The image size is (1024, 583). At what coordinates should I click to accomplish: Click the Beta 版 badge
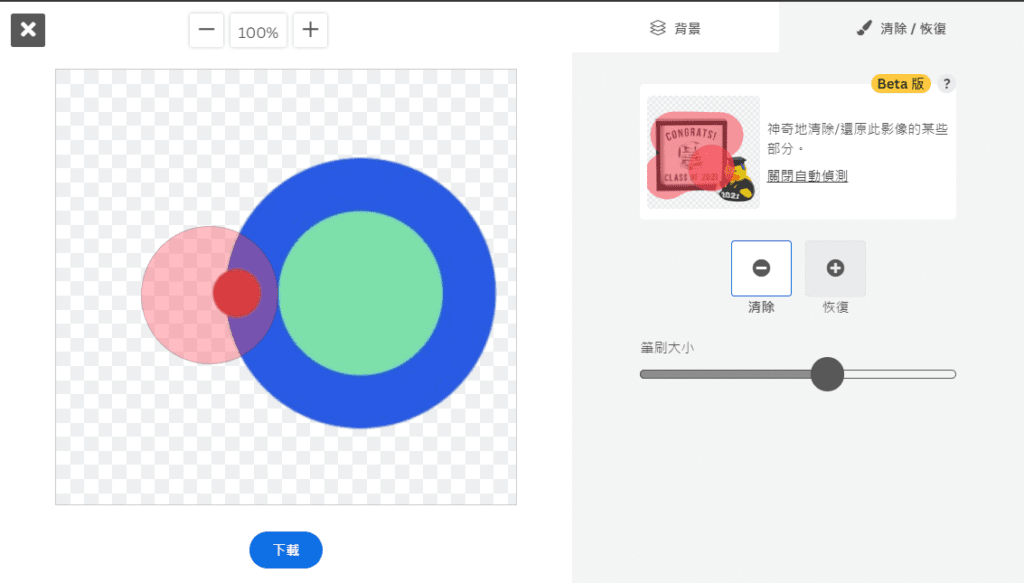(x=901, y=84)
